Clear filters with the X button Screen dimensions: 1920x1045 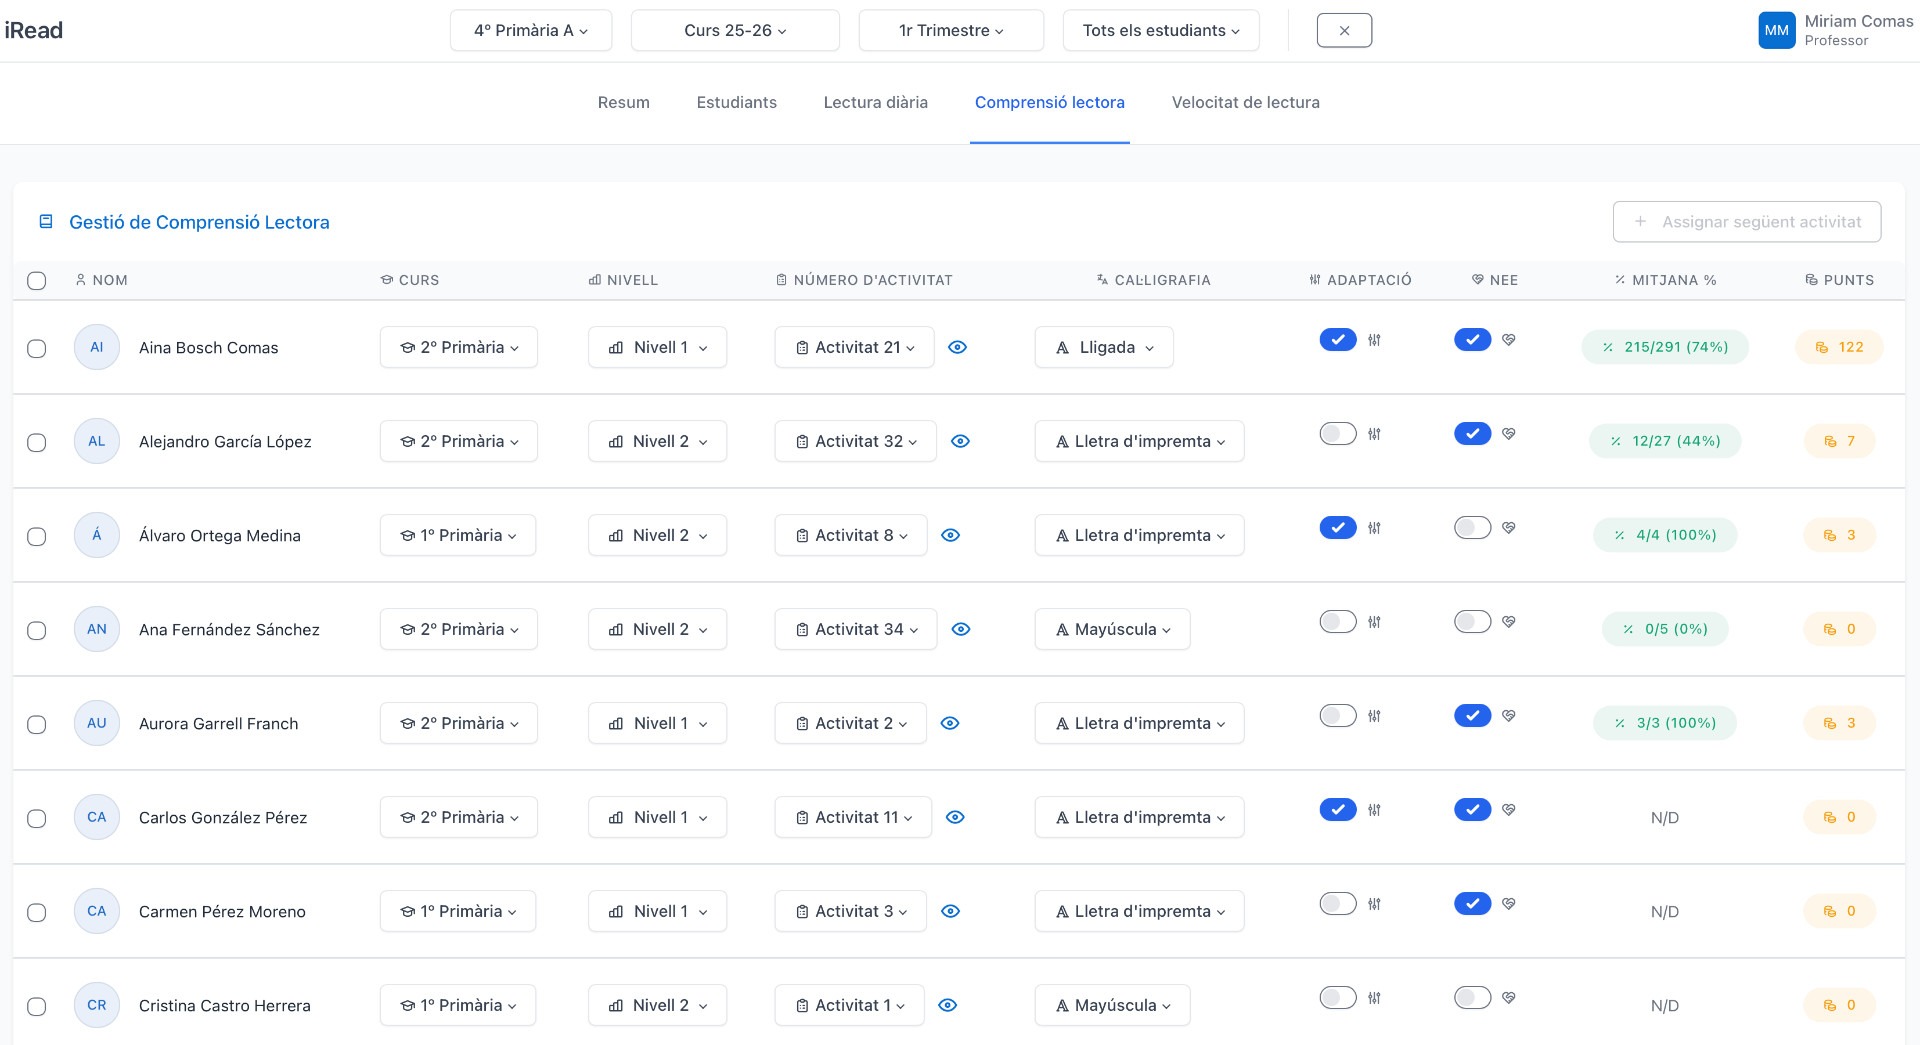tap(1345, 30)
